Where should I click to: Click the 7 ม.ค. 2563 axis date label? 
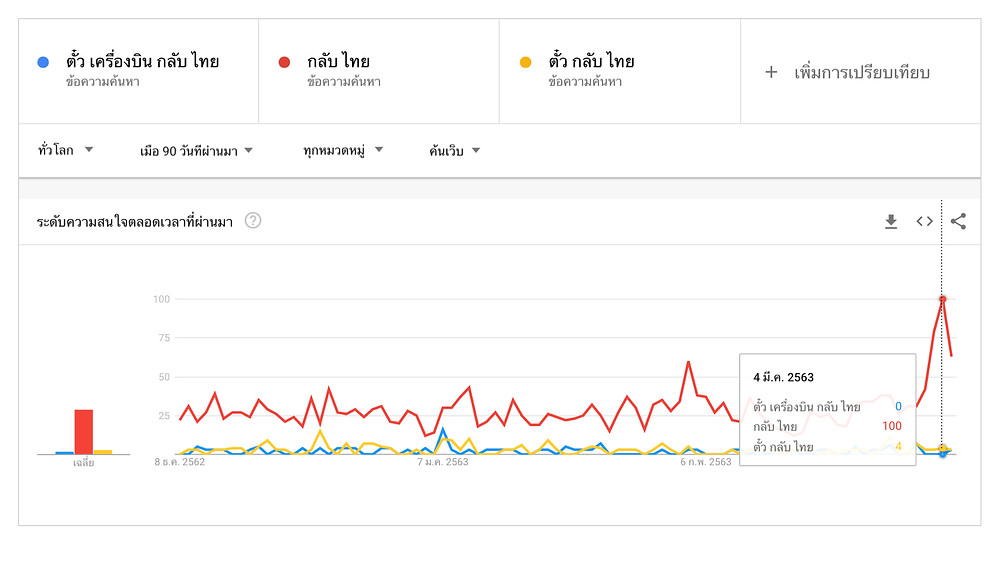tap(442, 463)
